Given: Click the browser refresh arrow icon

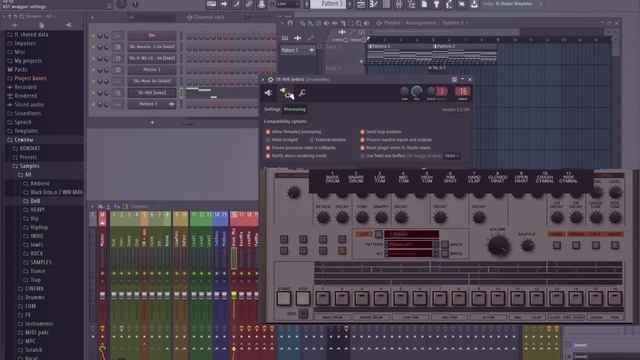Looking at the screenshot, I should (x=16, y=16).
